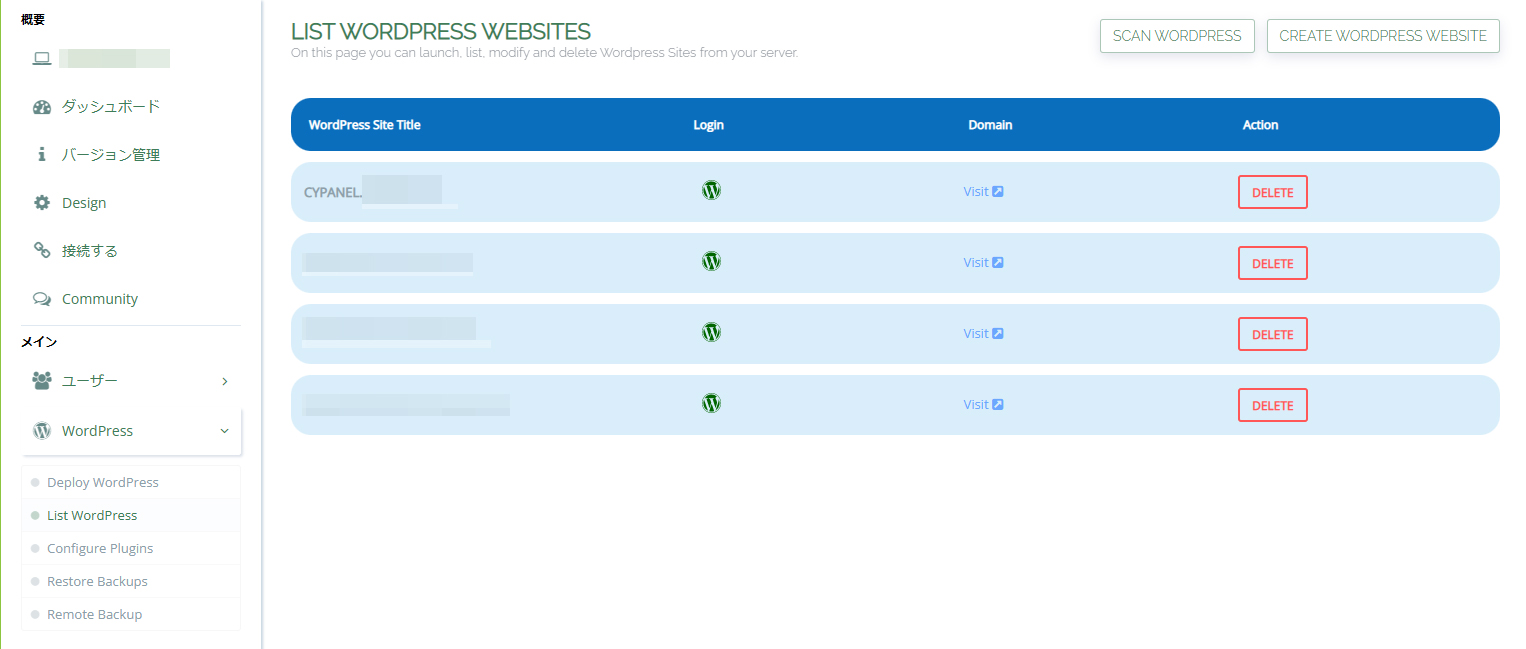Click the users group icon beside ユーザー
1526x649 pixels.
coord(41,381)
